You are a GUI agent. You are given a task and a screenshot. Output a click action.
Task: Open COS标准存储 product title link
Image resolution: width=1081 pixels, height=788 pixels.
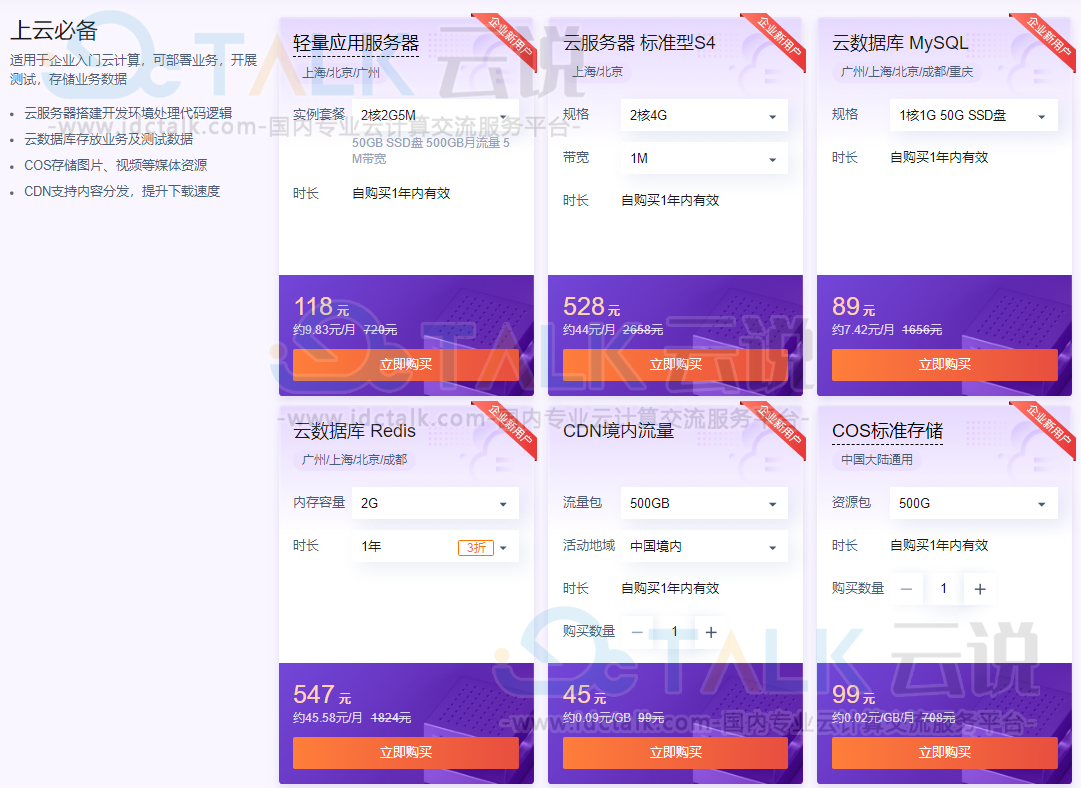click(887, 431)
